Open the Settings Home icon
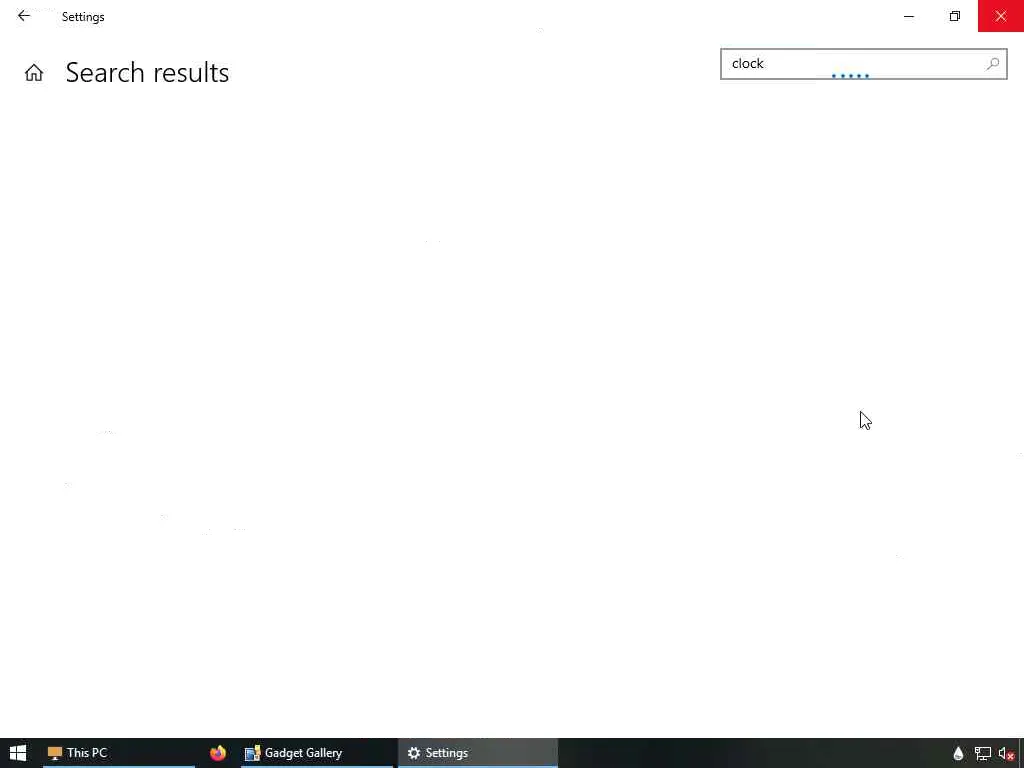Viewport: 1024px width, 768px height. [x=34, y=72]
